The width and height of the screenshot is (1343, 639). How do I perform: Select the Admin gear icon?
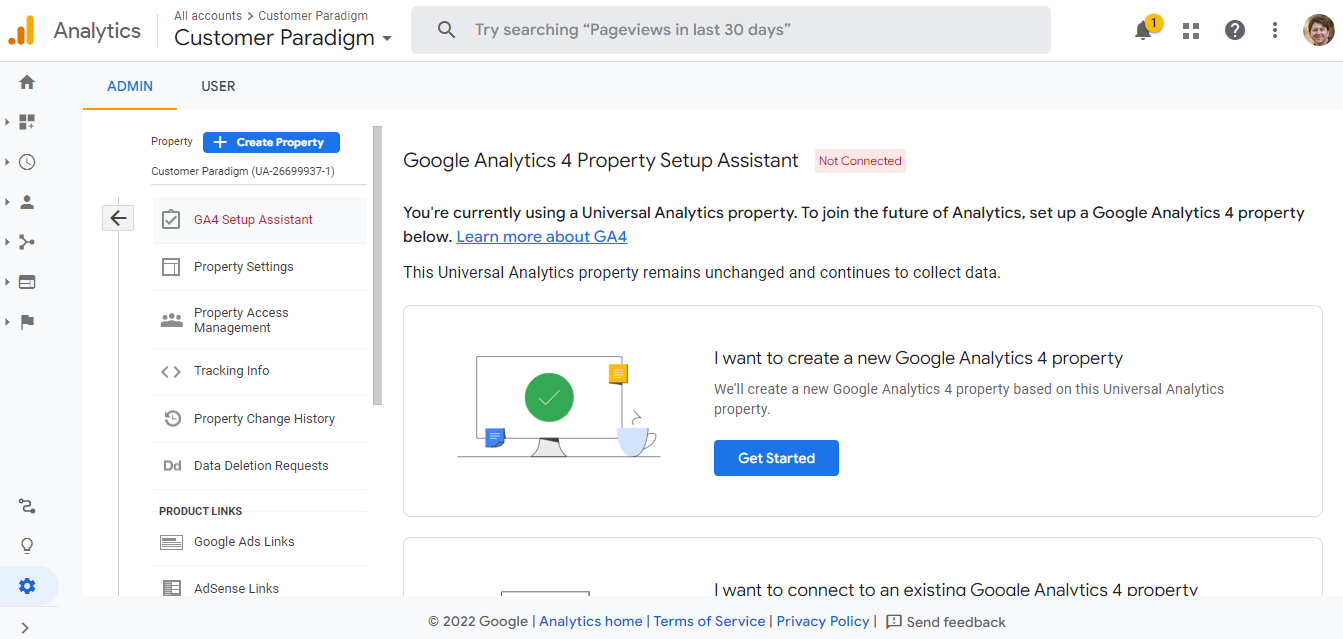pyautogui.click(x=26, y=586)
